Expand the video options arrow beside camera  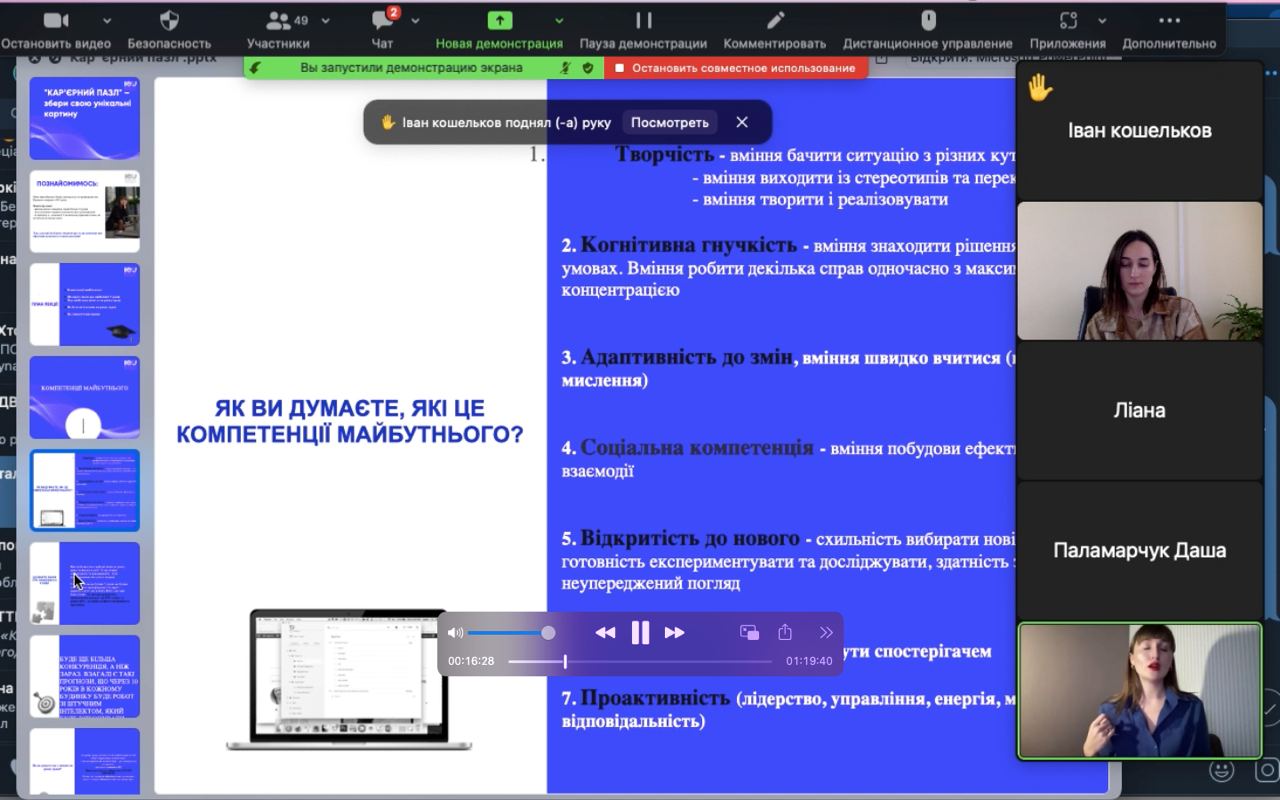point(107,21)
